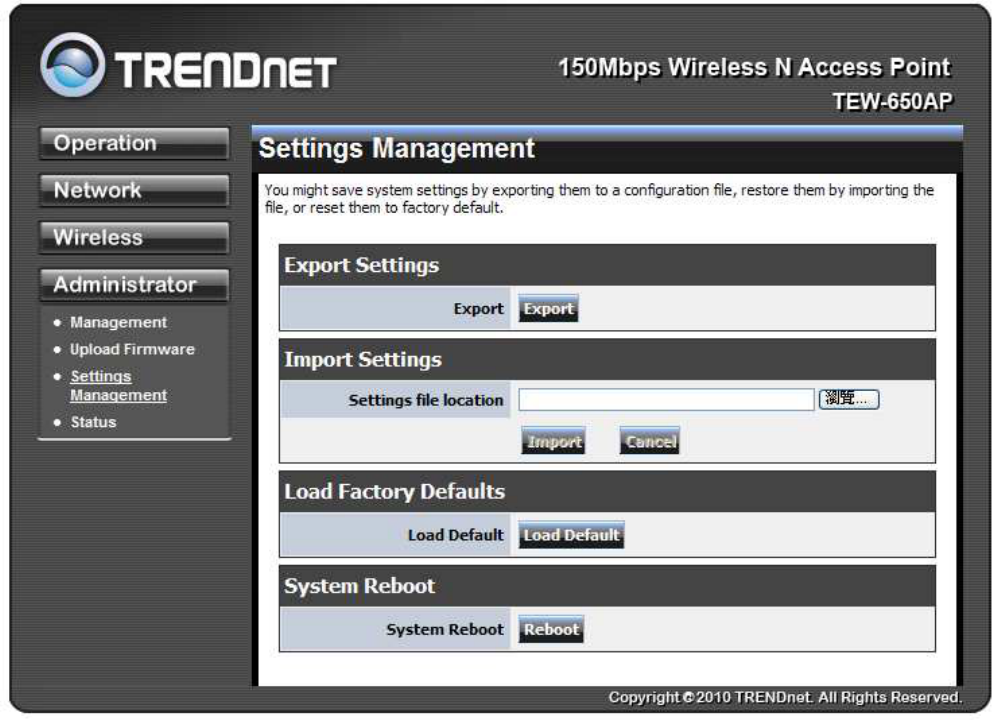
Task: Click the Settings Management page heading
Action: pyautogui.click(x=396, y=149)
